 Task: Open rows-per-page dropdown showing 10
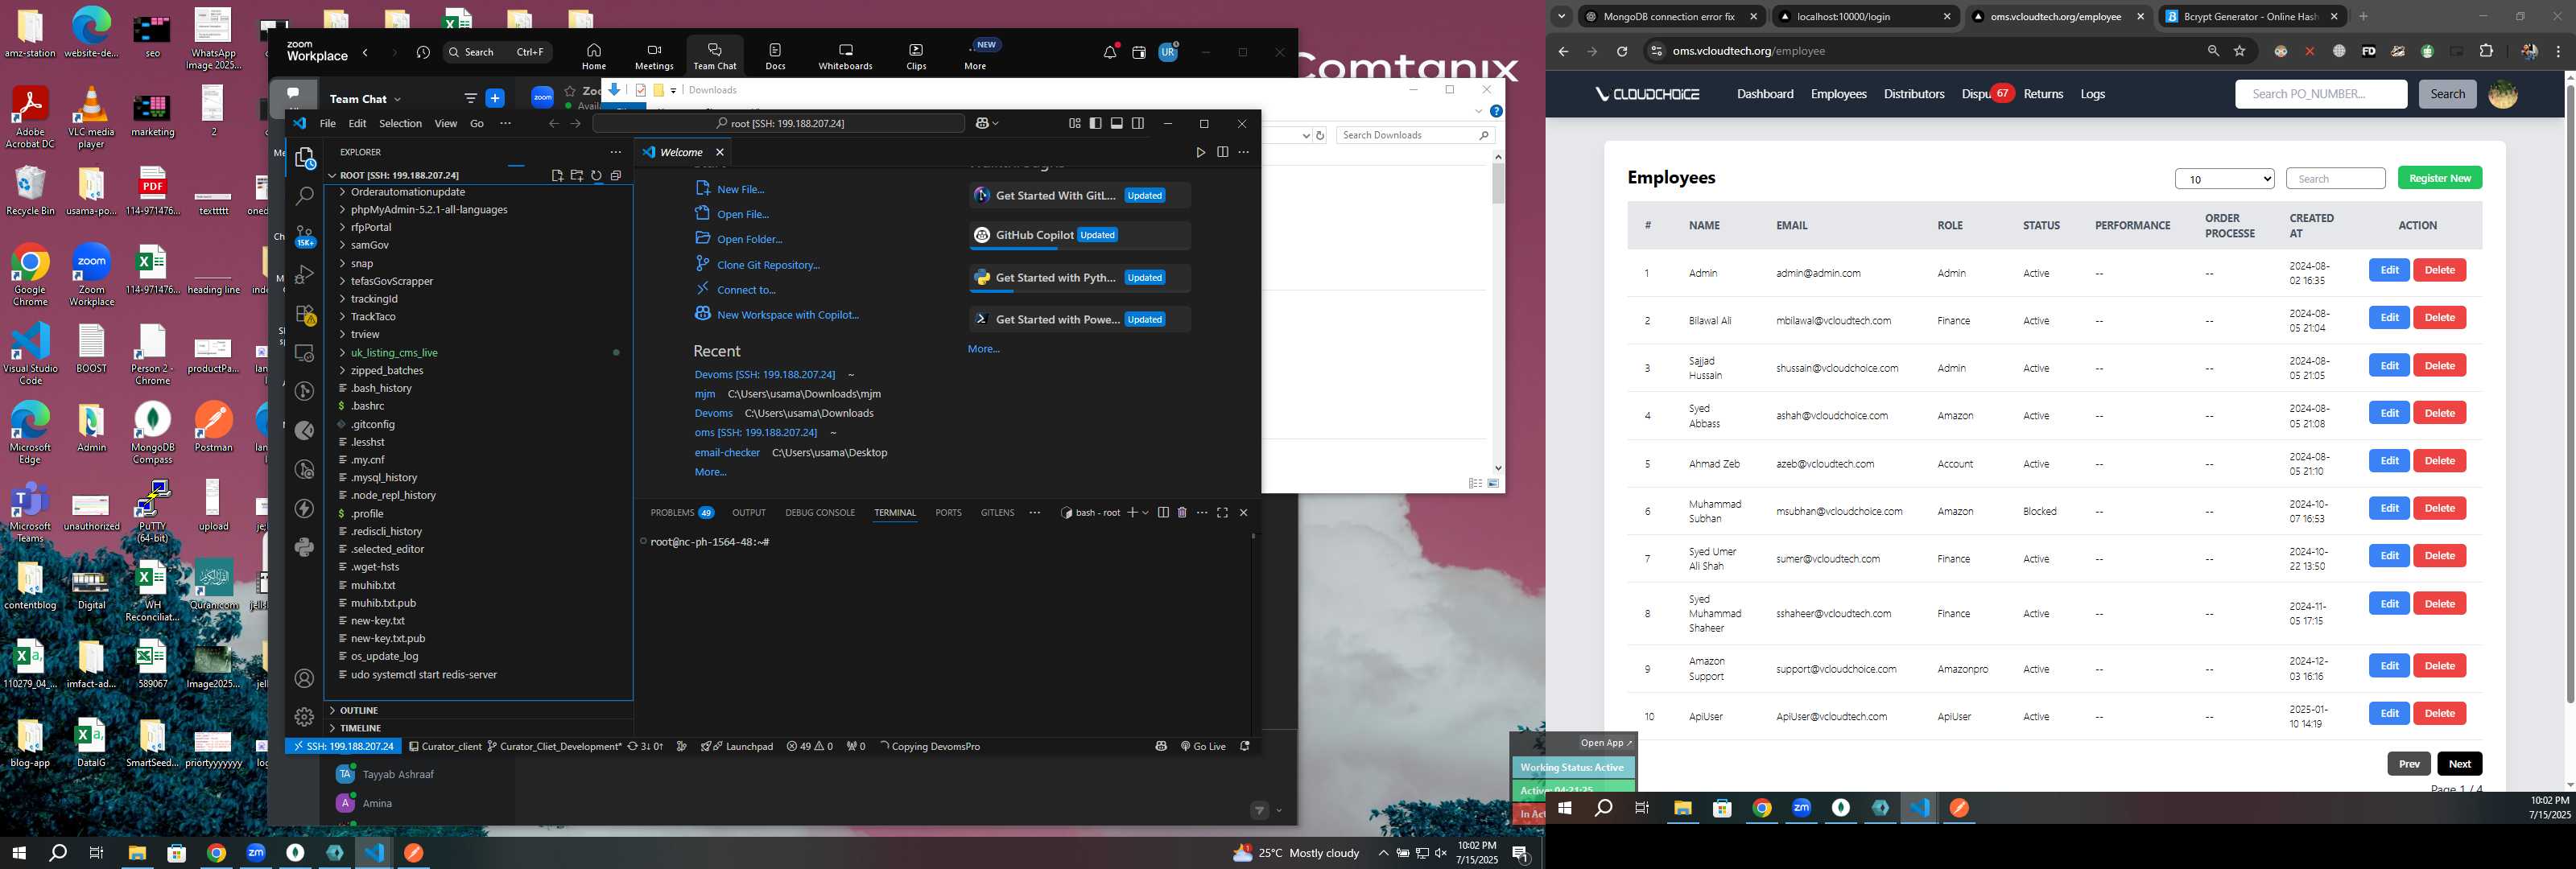click(2224, 179)
